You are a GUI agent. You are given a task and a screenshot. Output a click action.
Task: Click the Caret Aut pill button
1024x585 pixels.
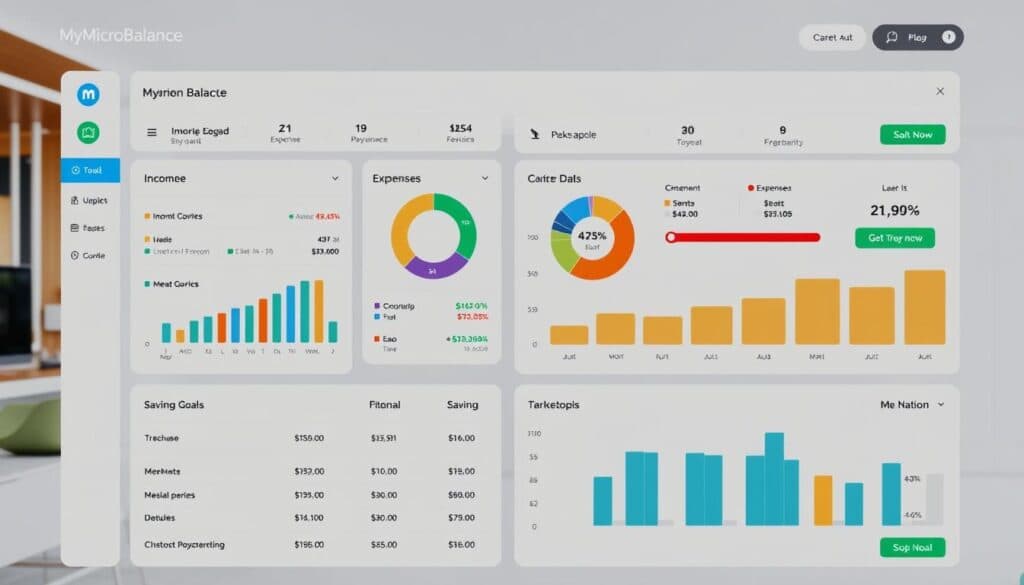(833, 37)
